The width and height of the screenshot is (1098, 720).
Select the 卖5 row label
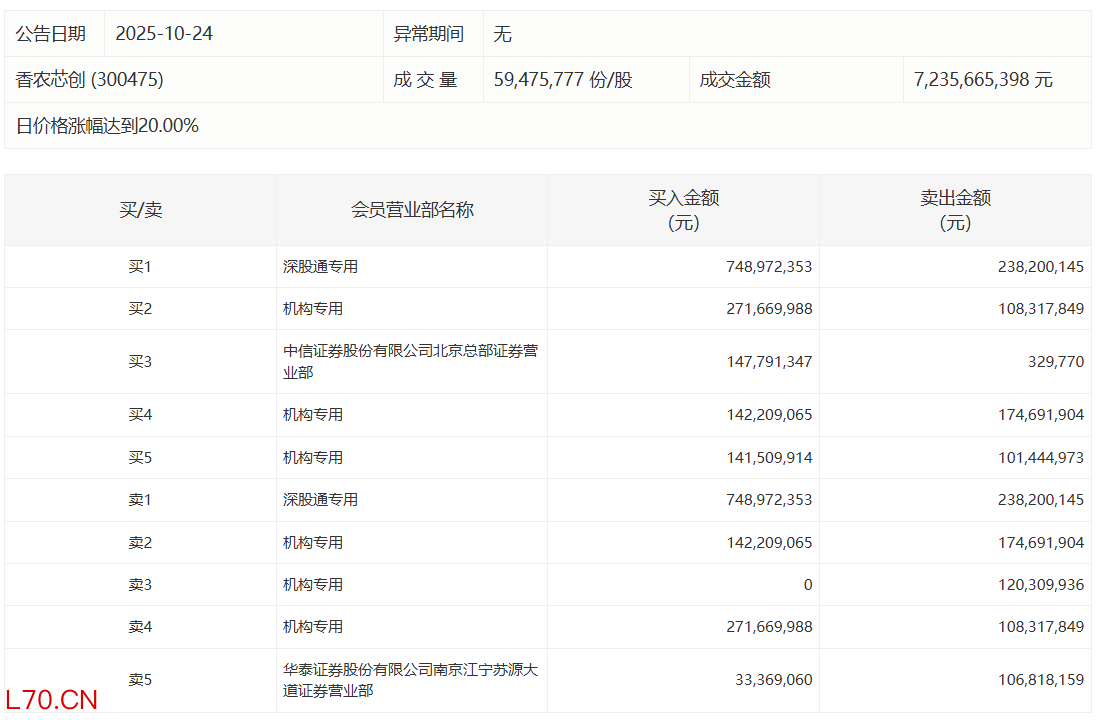(140, 679)
